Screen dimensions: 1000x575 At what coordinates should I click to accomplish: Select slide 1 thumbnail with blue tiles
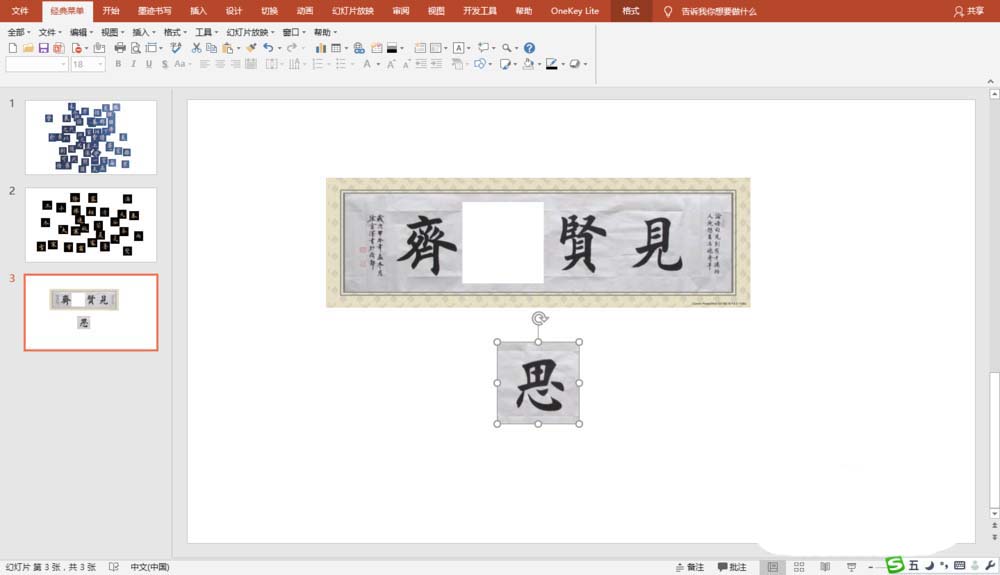(x=91, y=137)
